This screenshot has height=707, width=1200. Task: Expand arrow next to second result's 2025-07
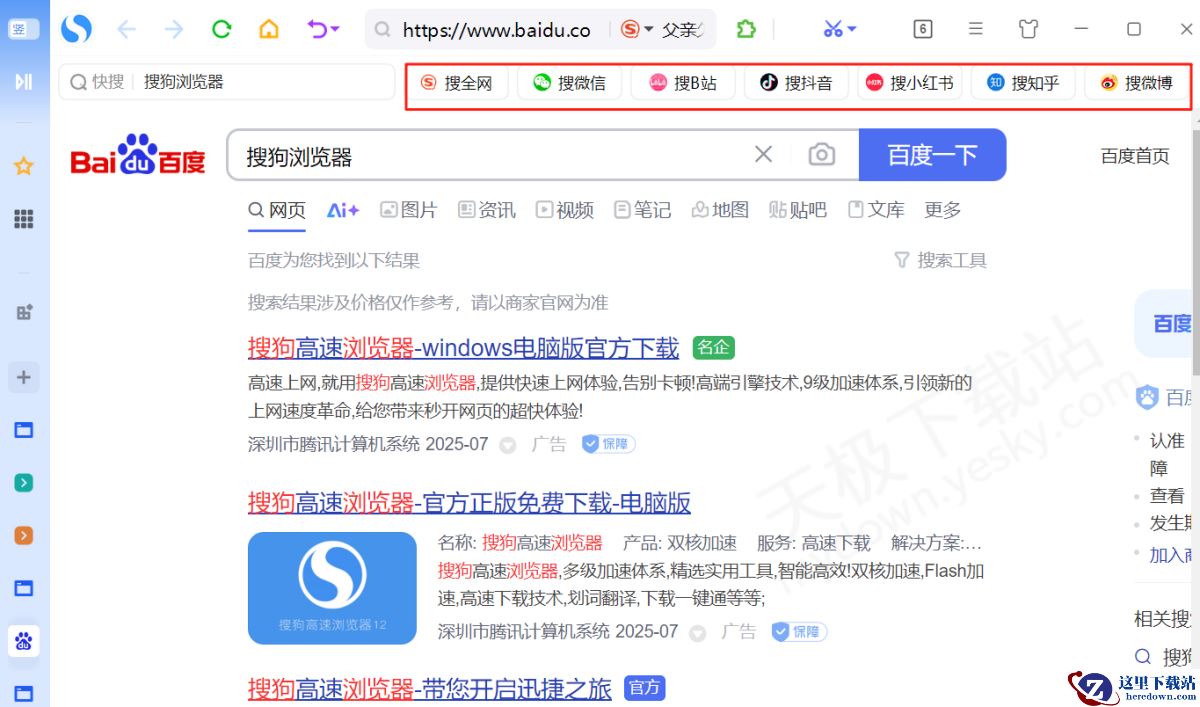pyautogui.click(x=698, y=633)
